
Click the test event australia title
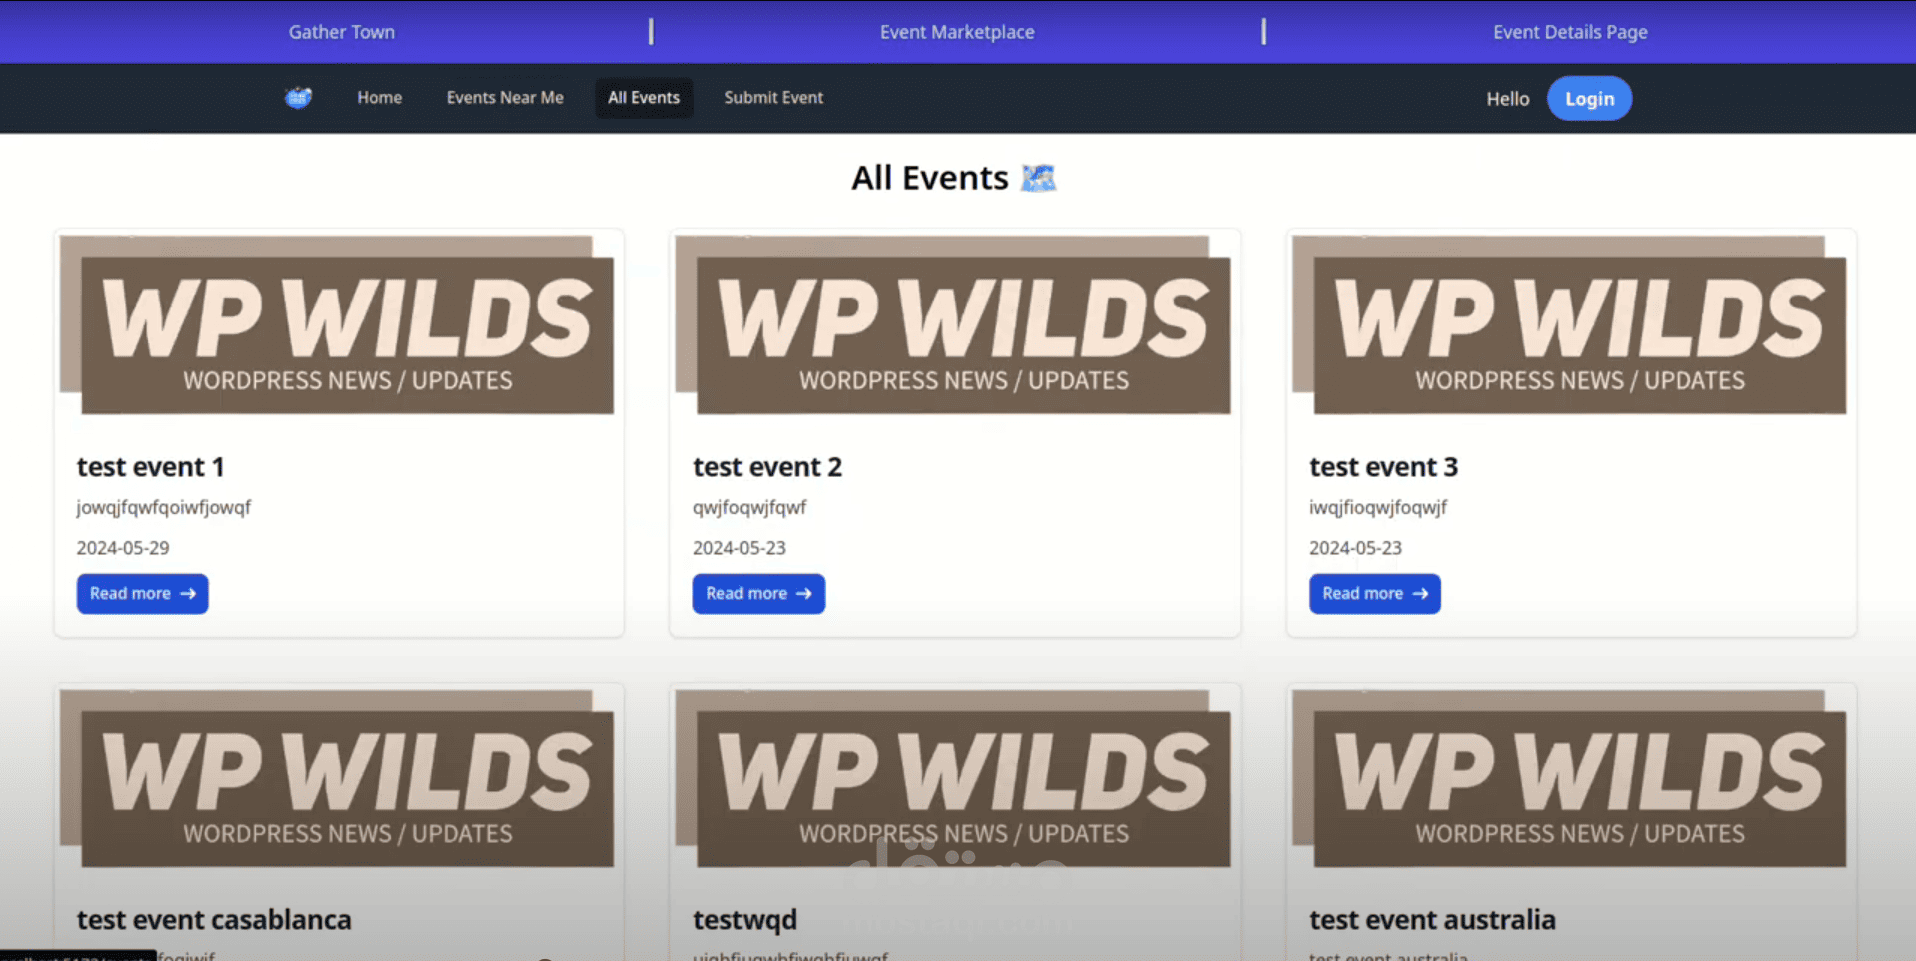coord(1432,919)
